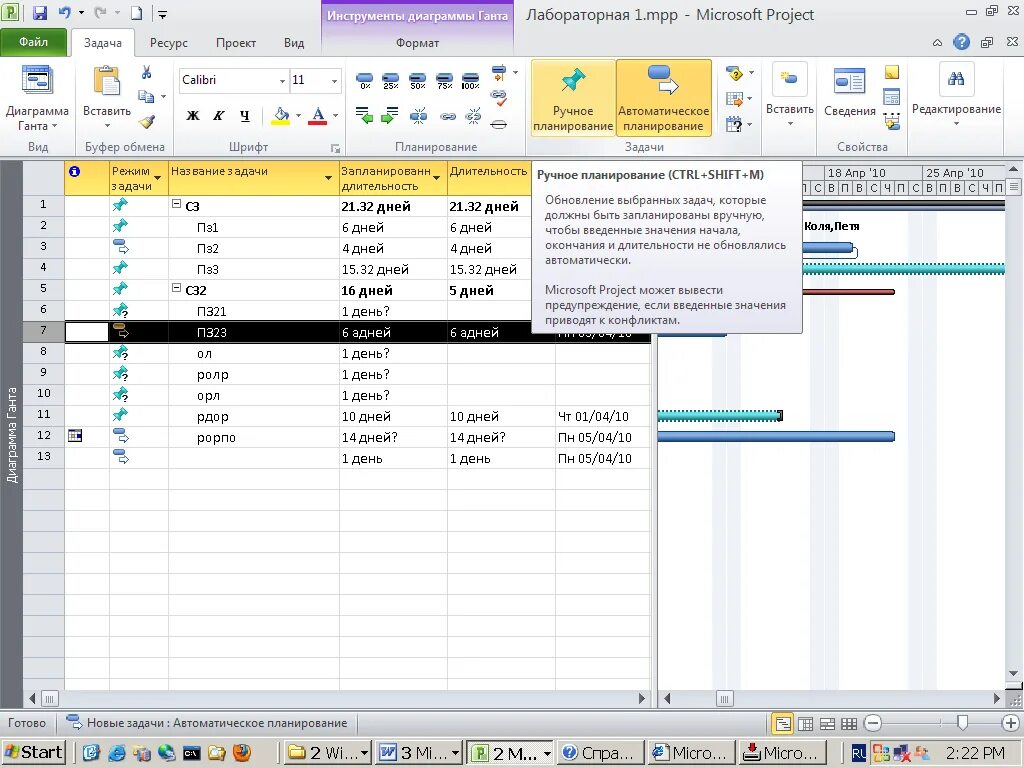The height and width of the screenshot is (768, 1024).
Task: Switch to the Проект tab
Action: [x=236, y=43]
